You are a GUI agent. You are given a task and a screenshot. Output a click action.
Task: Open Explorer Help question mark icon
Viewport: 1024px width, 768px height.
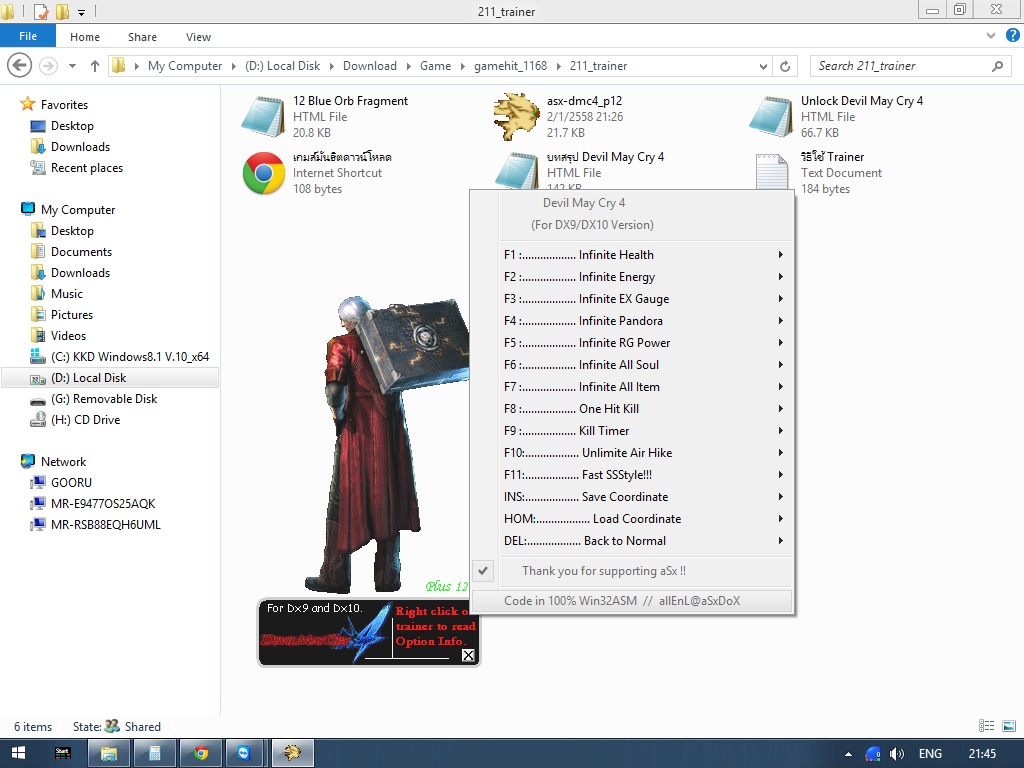point(1013,35)
